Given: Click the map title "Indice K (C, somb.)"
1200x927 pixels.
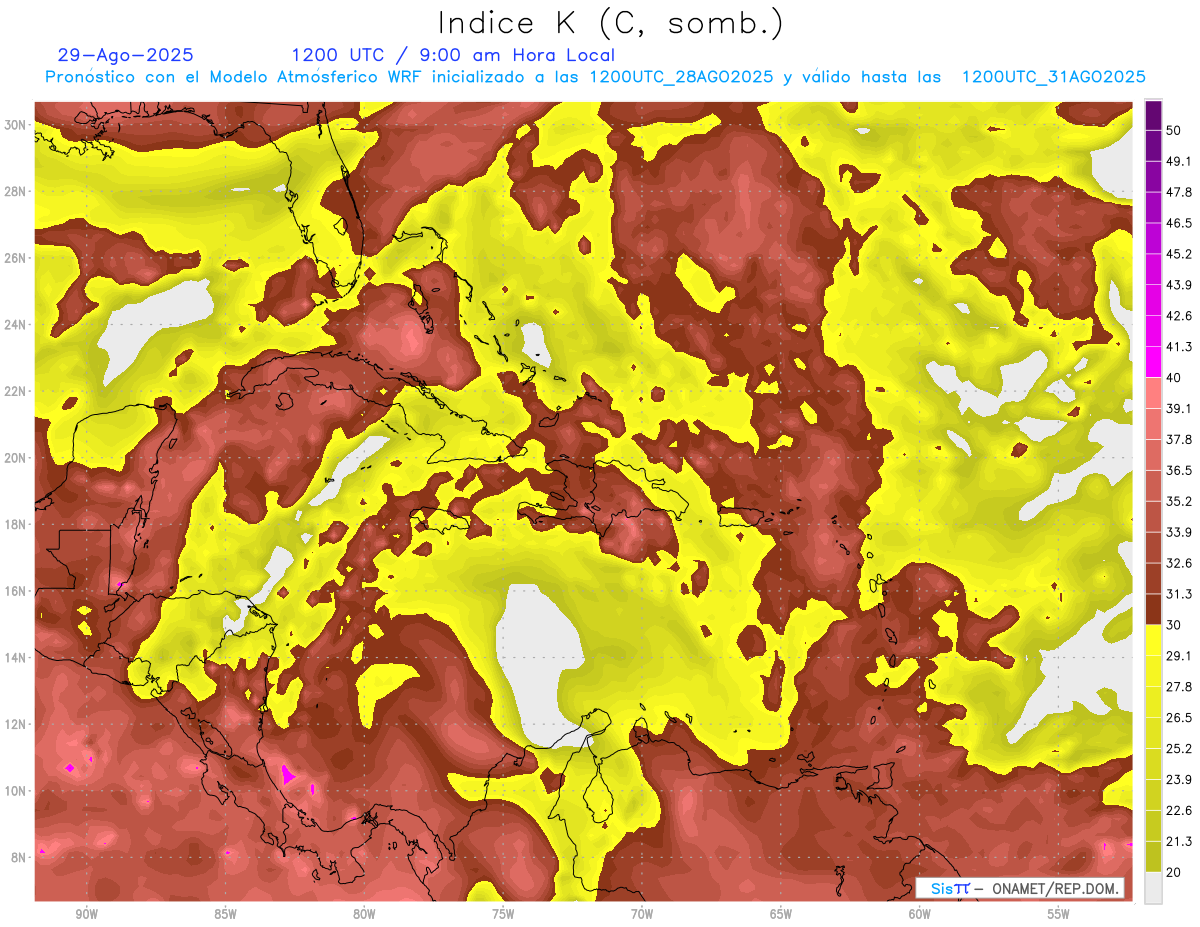Looking at the screenshot, I should pos(611,24).
